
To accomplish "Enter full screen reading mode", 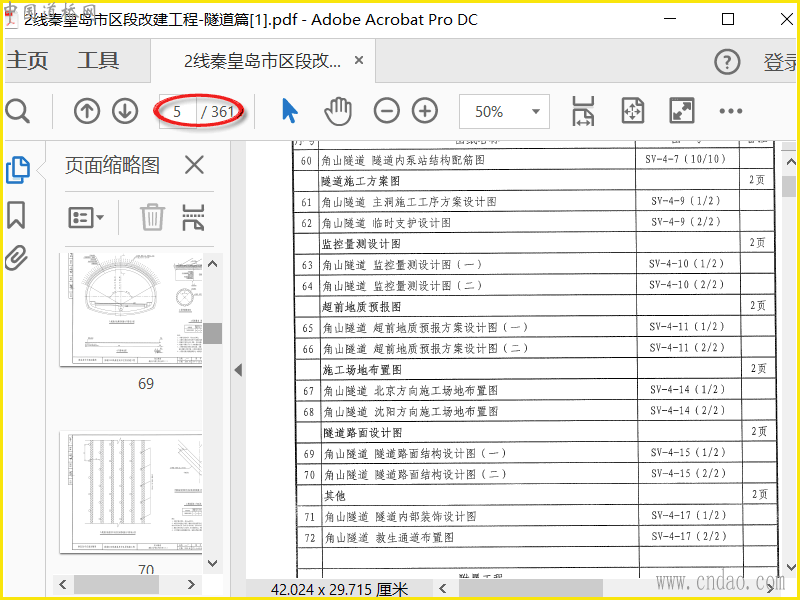I will 682,111.
